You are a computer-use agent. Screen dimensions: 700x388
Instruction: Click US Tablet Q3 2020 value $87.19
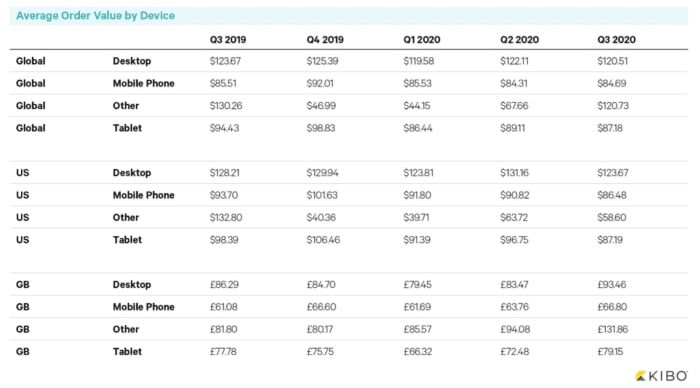(x=610, y=240)
